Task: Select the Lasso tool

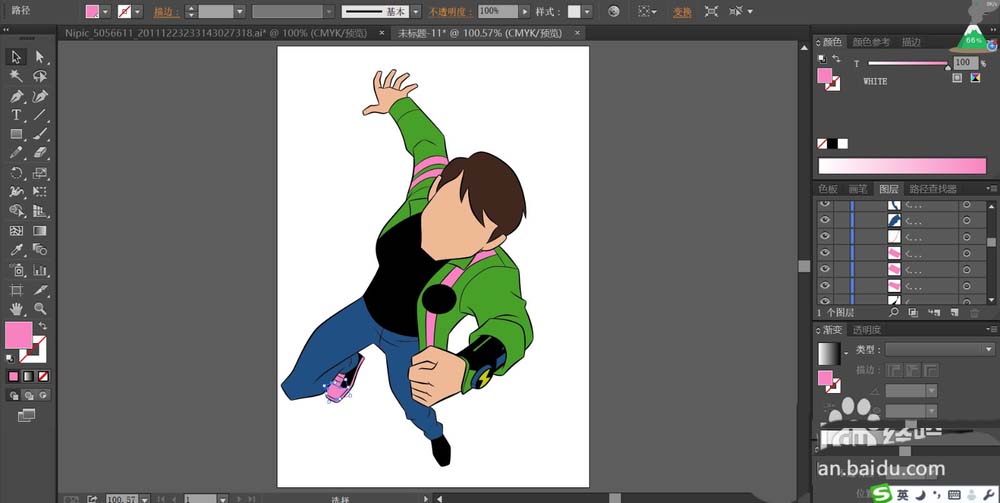Action: tap(40, 77)
